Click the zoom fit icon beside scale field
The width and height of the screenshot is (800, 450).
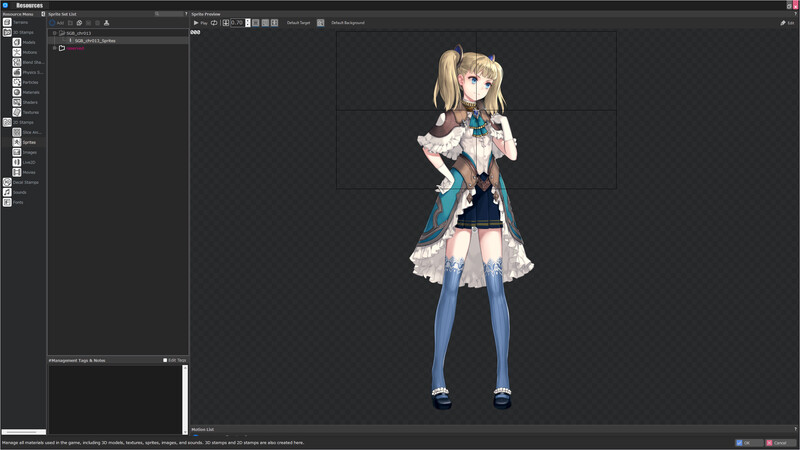pos(226,23)
